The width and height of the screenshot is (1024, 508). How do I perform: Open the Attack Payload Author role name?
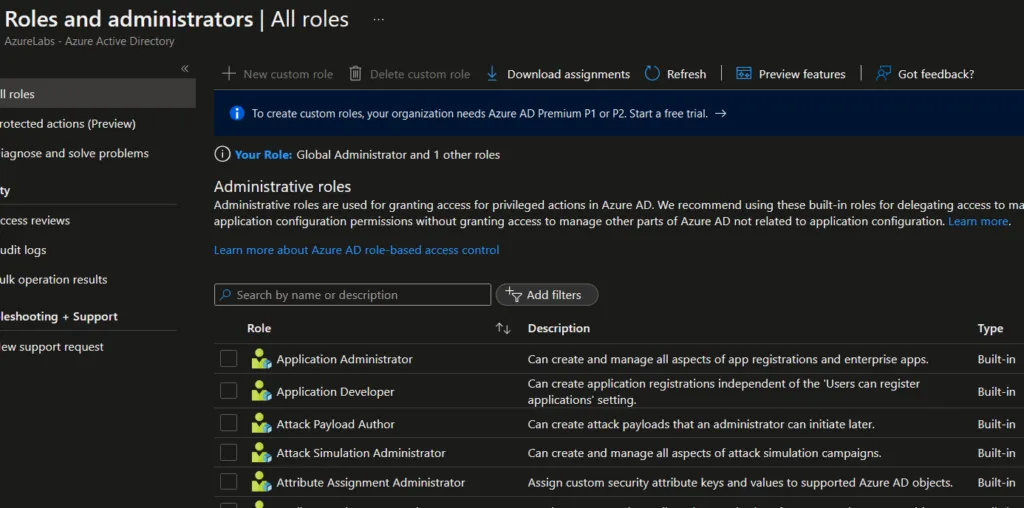coord(336,424)
